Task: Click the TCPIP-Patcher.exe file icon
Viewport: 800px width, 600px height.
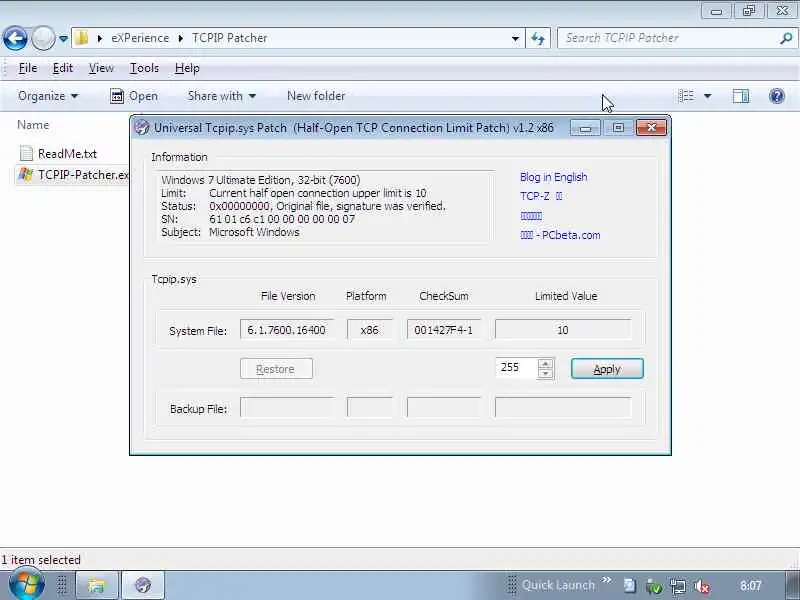Action: (26, 175)
